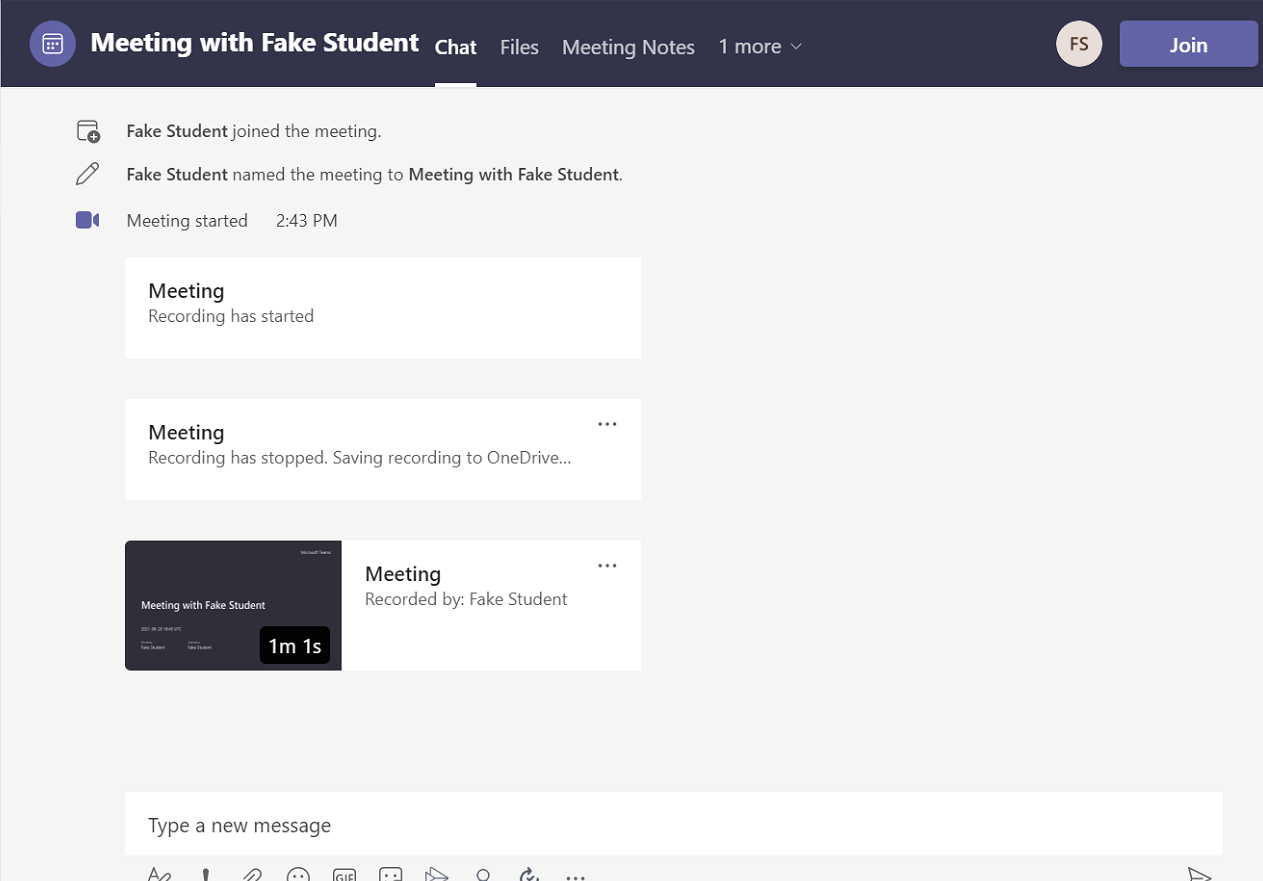The width and height of the screenshot is (1263, 881).
Task: Open the emoji picker
Action: (x=298, y=874)
